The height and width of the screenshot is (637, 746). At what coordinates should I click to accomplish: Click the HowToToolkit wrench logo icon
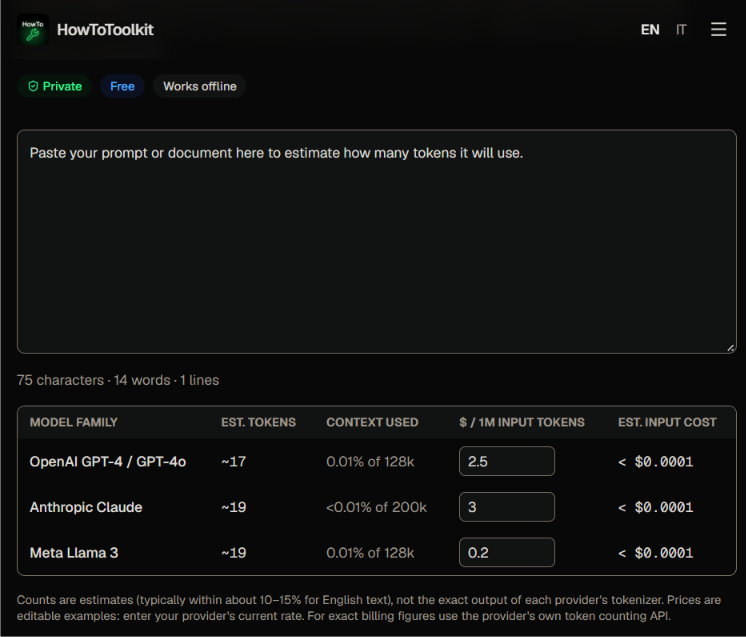coord(33,29)
